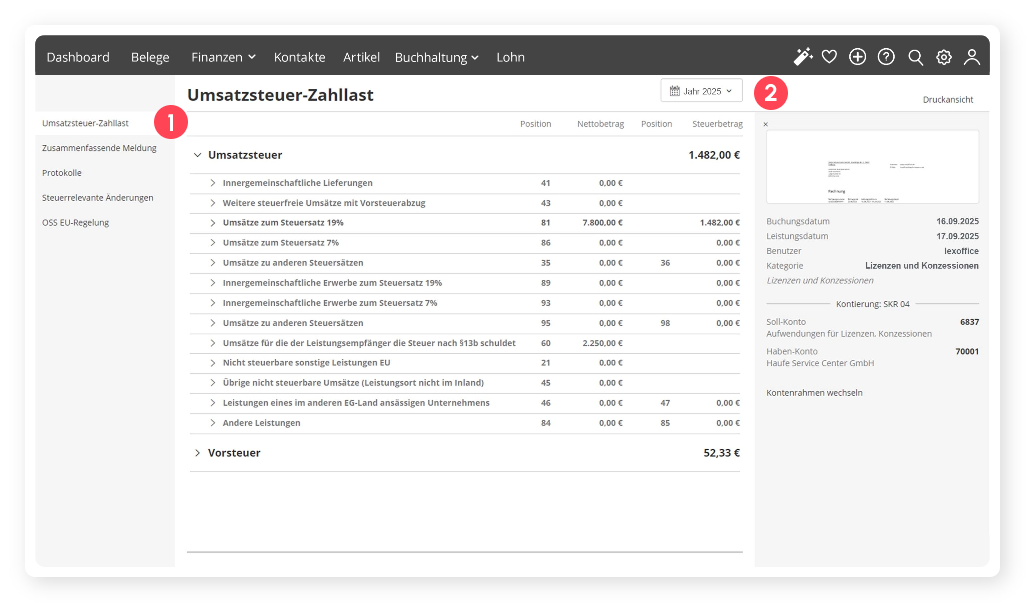Open the Jahr 2025 period dropdown
Screen dimensions: 1035x612
click(701, 91)
